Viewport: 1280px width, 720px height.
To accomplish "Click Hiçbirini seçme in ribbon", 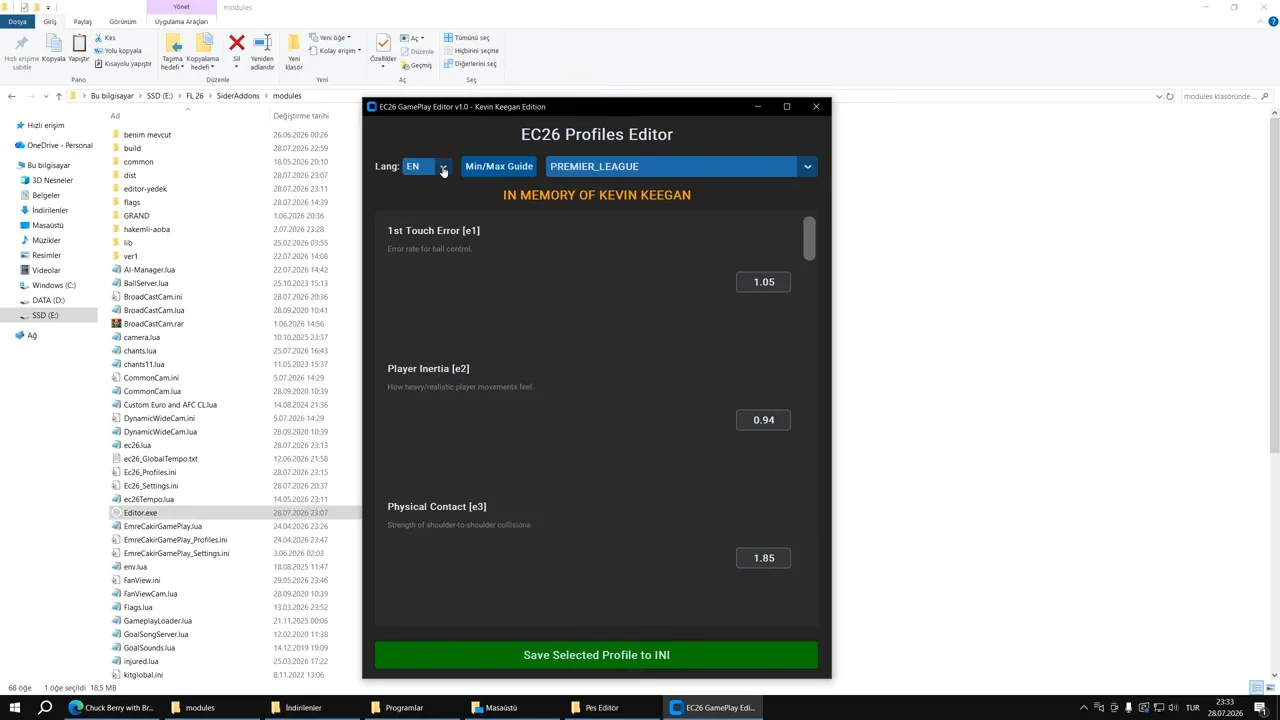I will (471, 51).
